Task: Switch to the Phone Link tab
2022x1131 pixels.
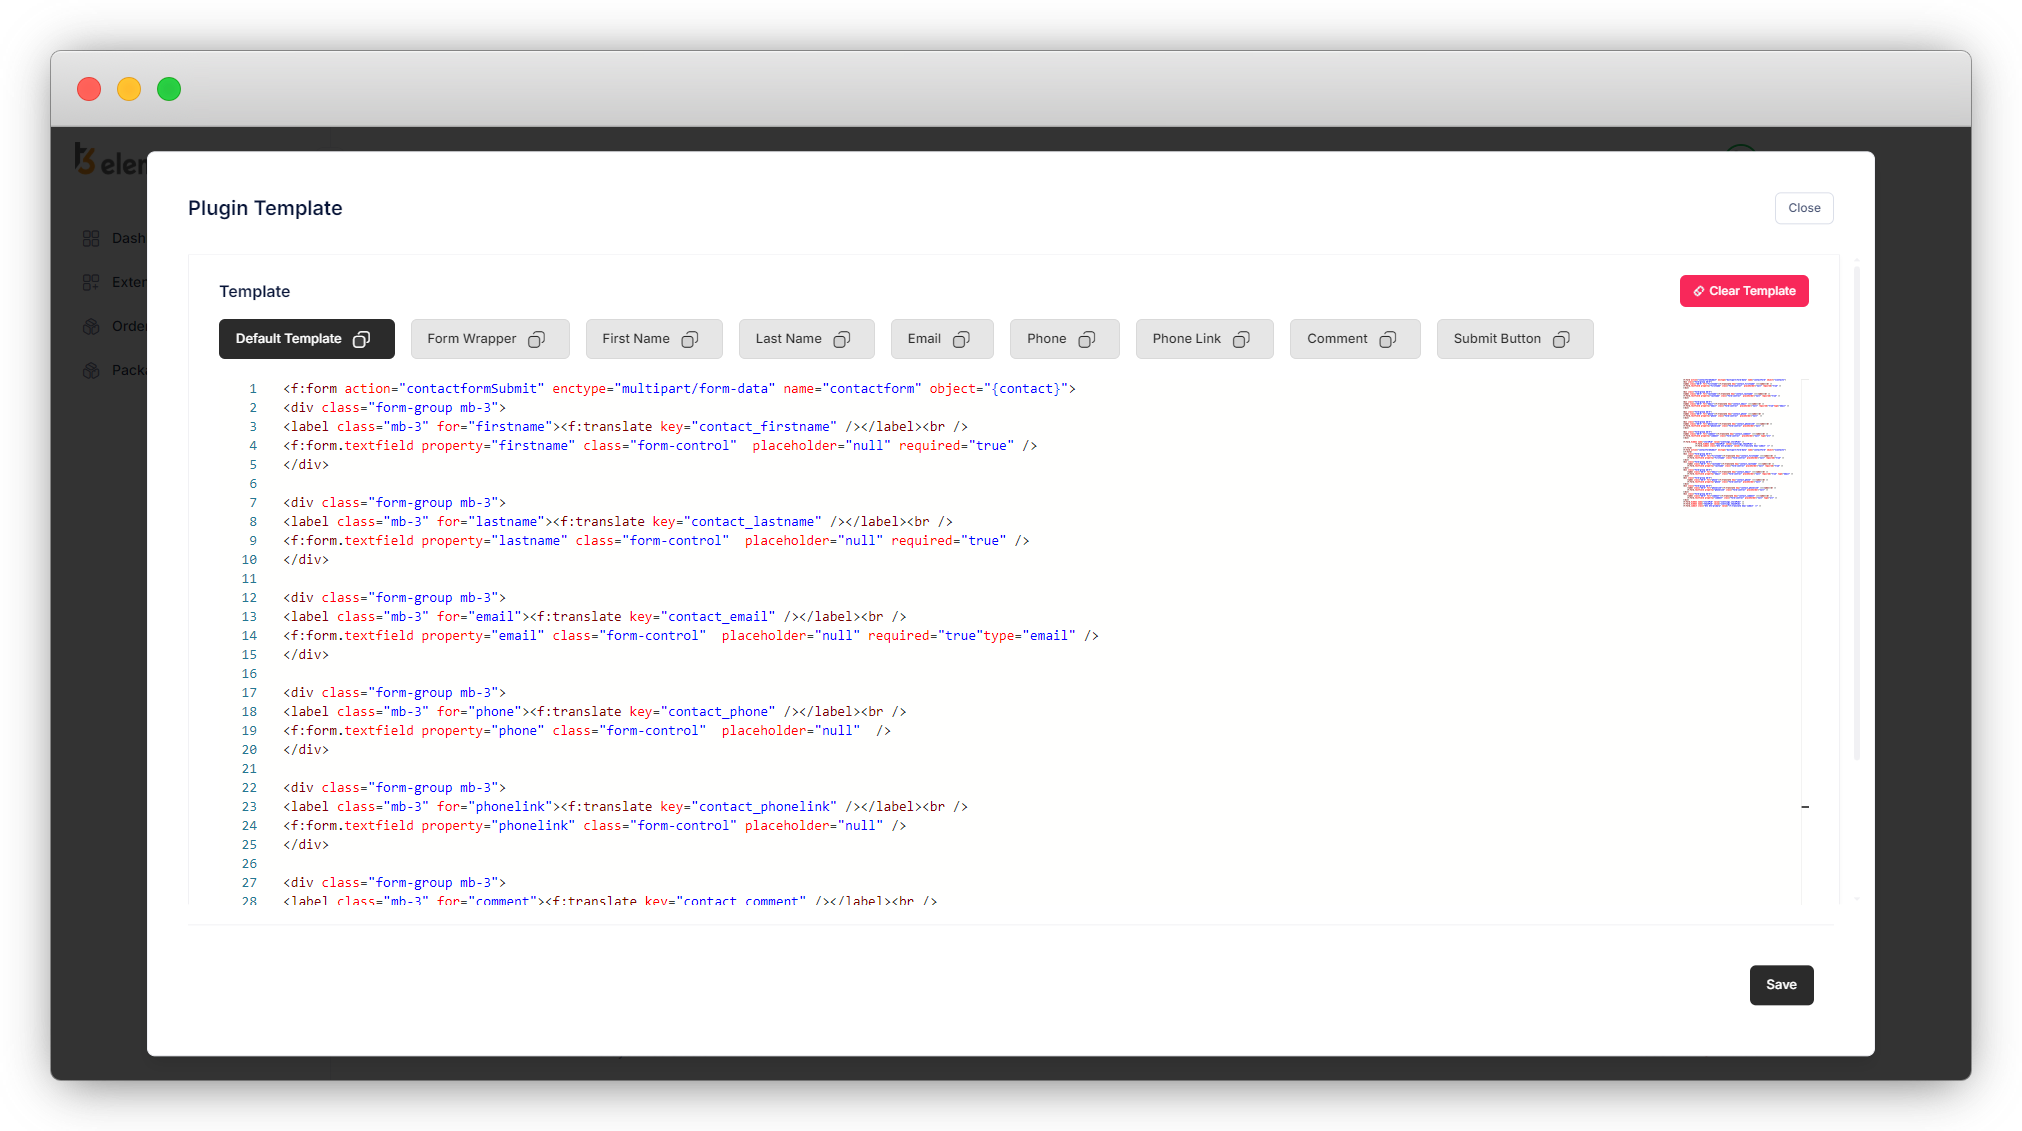Action: 1186,339
